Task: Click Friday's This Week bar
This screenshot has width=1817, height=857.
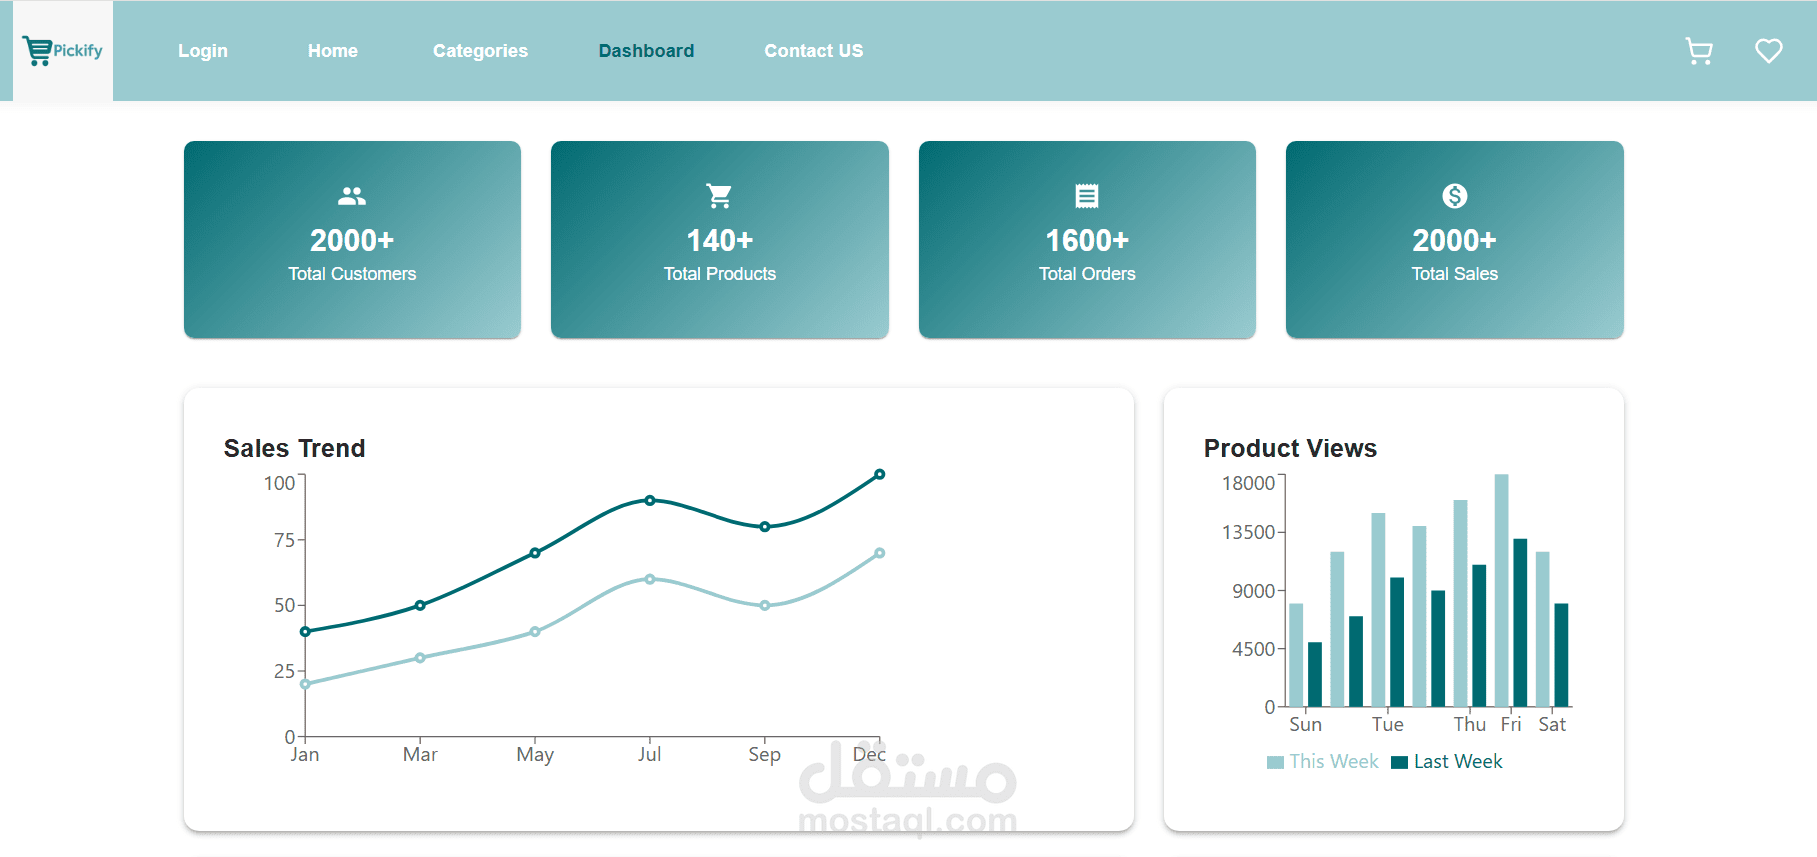Action: [1501, 590]
